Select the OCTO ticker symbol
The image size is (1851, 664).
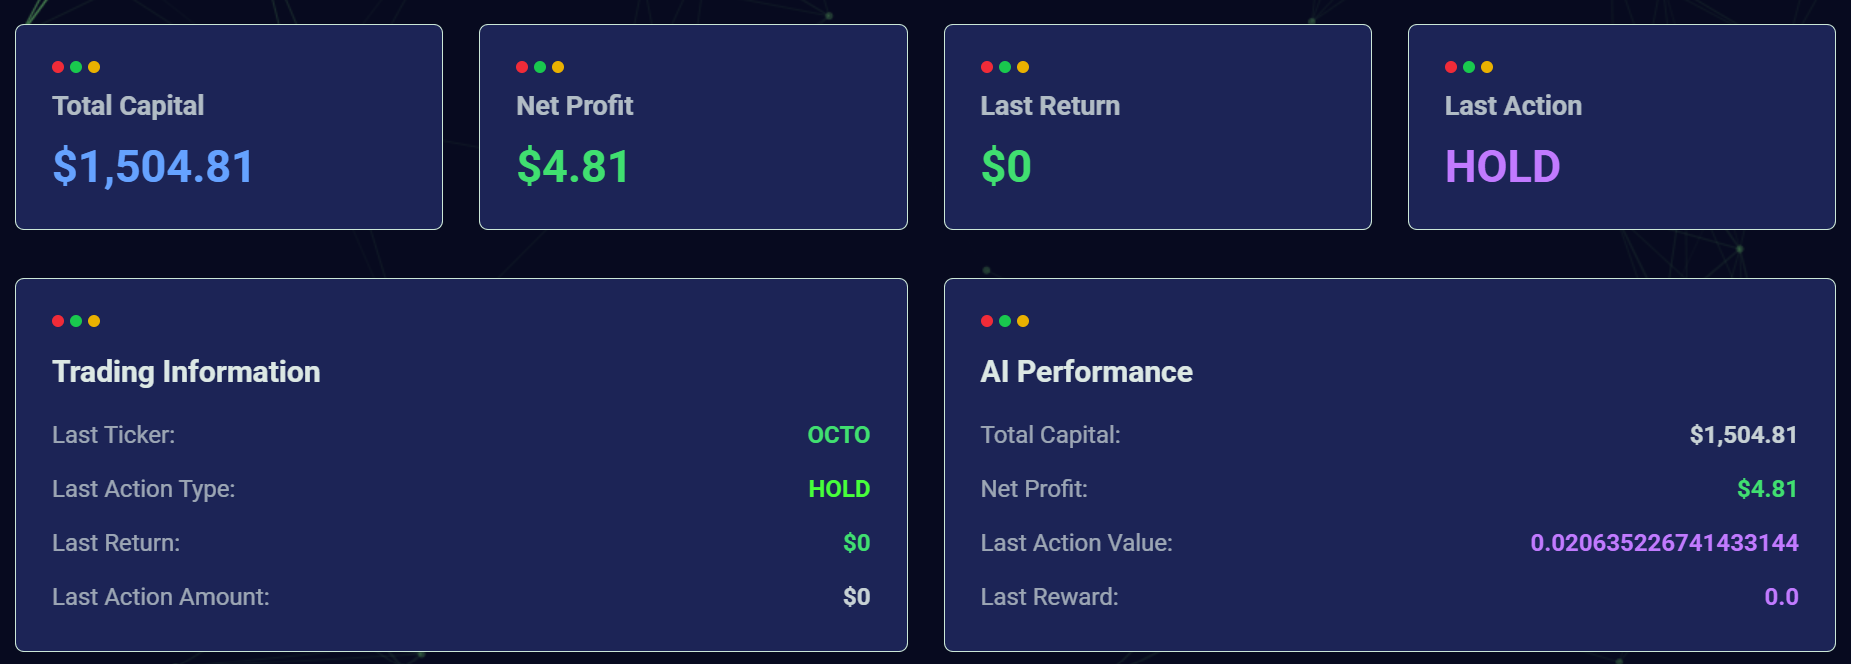point(838,435)
